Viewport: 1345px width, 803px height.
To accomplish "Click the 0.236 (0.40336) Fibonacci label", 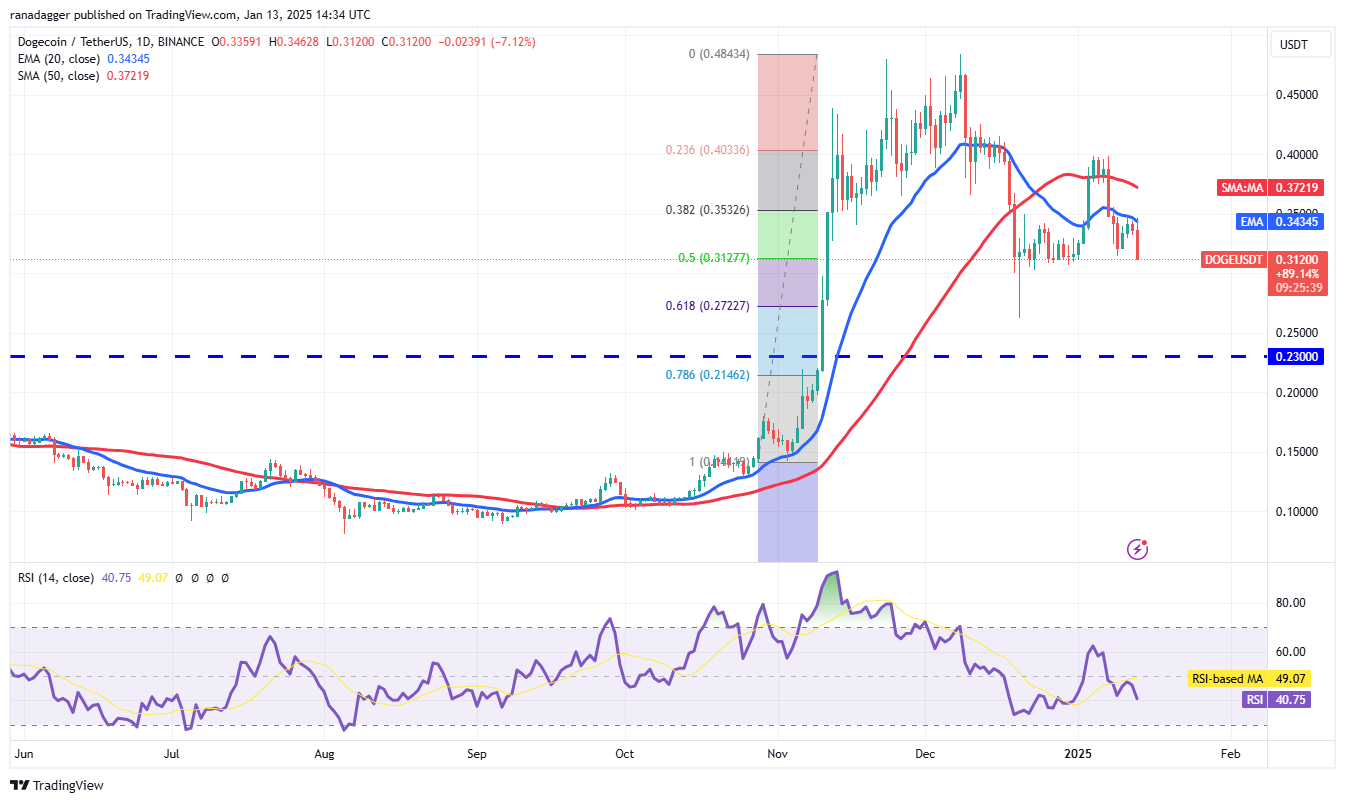I will (x=709, y=150).
